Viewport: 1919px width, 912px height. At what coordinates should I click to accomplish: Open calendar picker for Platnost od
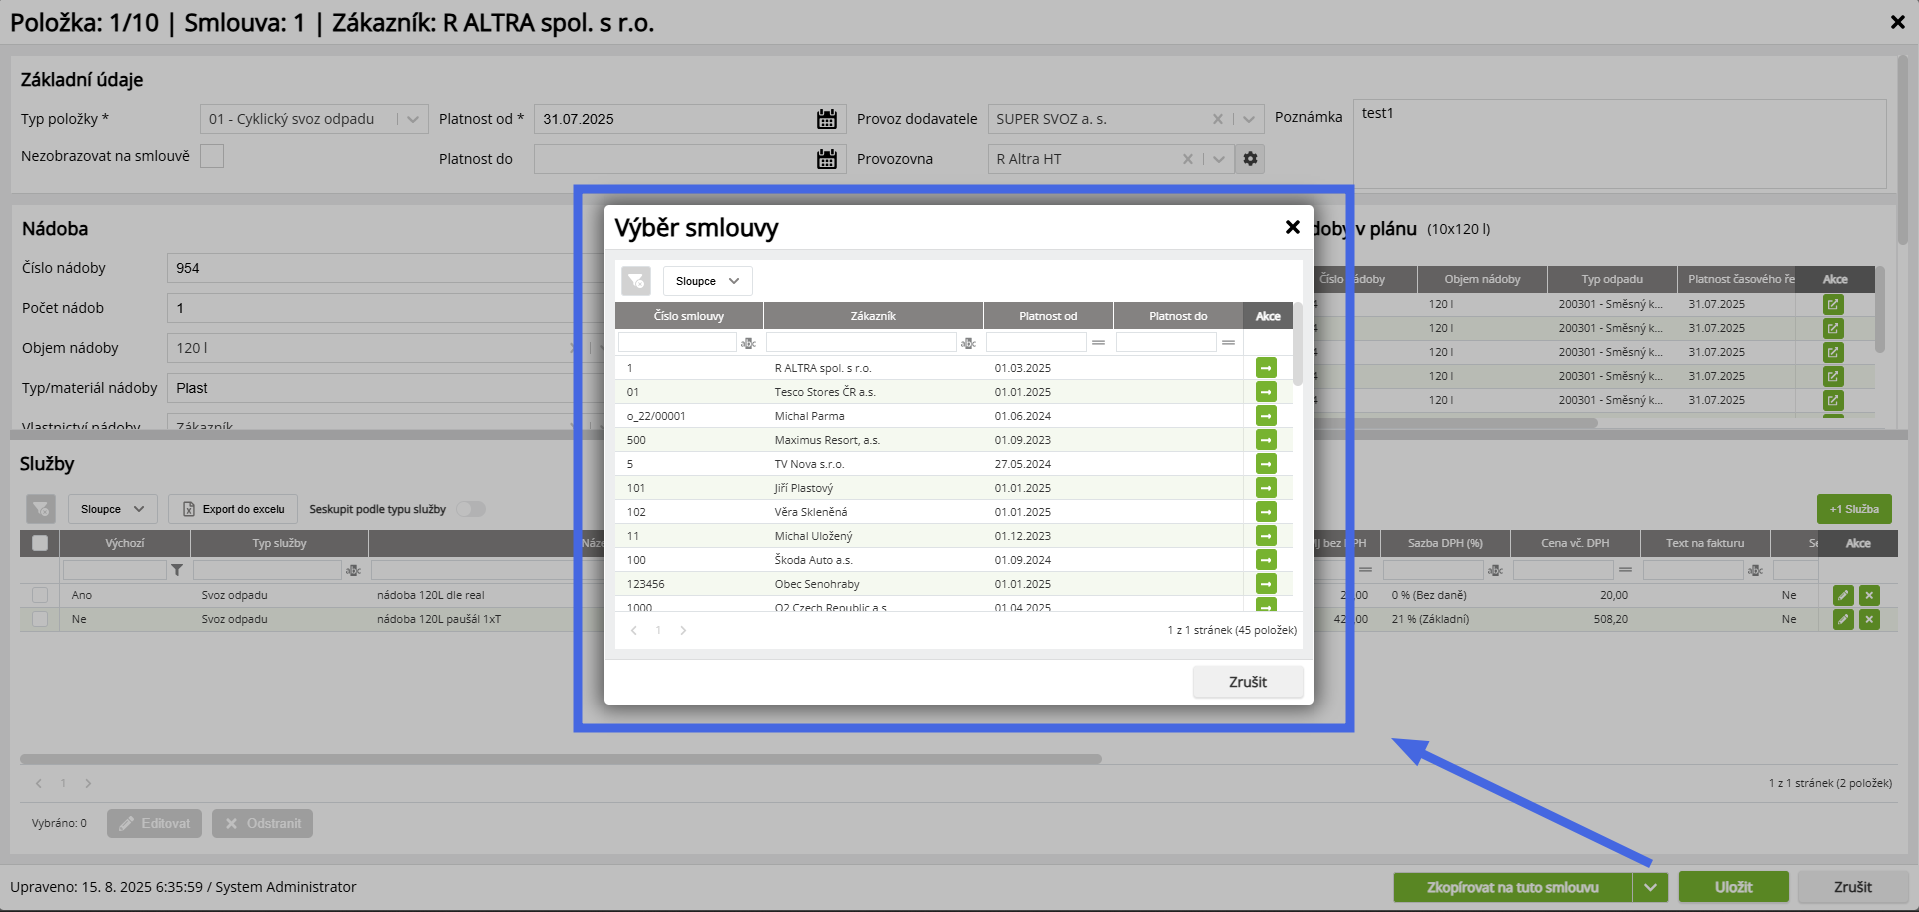826,119
